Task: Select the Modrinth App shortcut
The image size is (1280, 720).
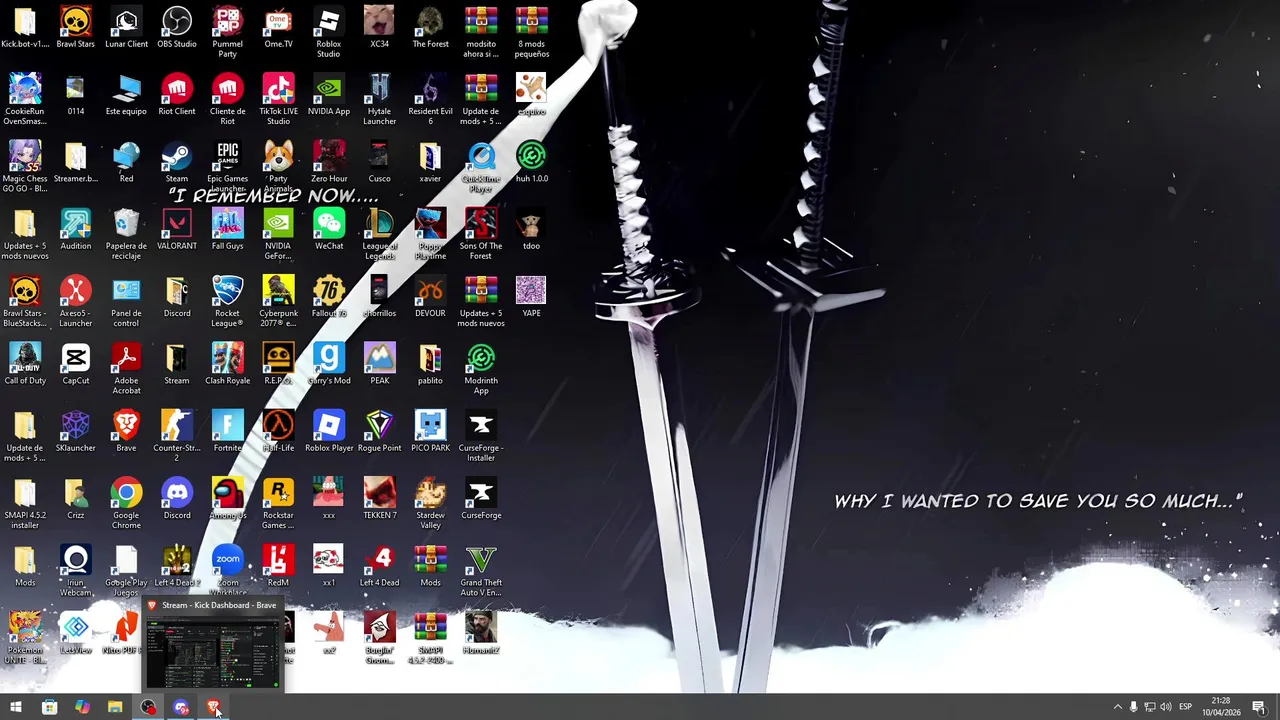Action: click(481, 368)
